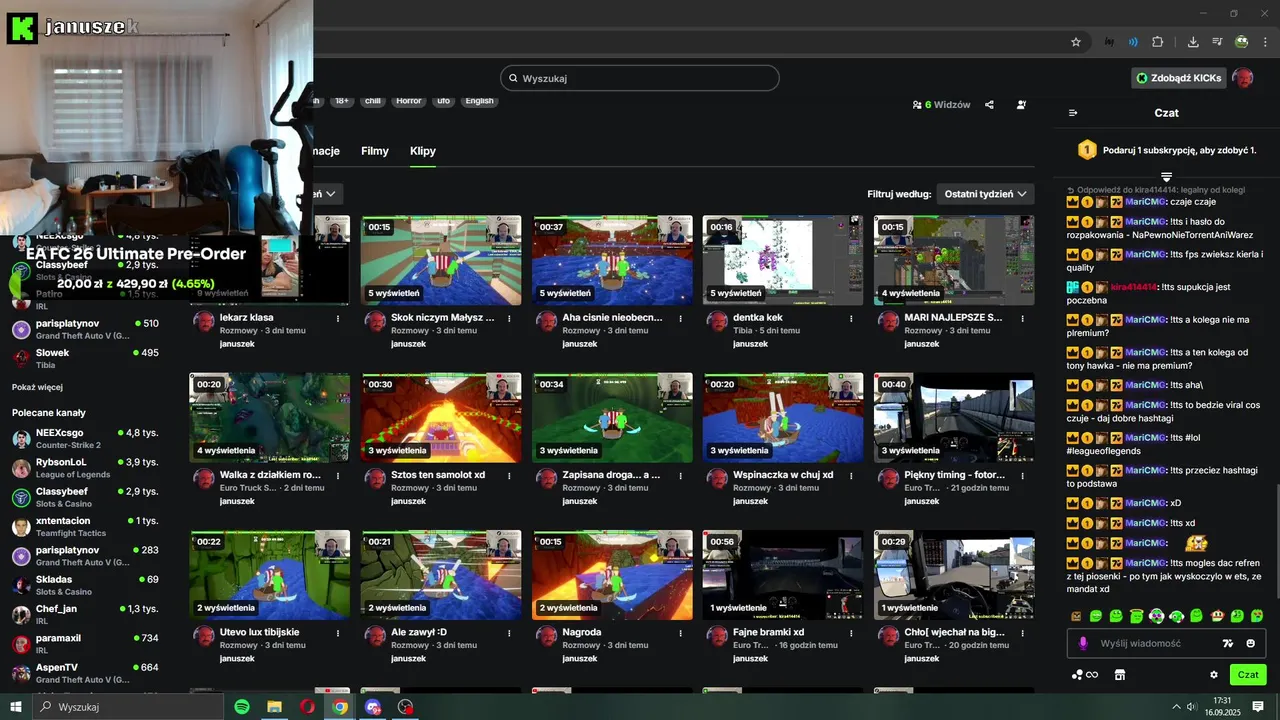
Task: Open File Explorer from the taskbar
Action: pyautogui.click(x=274, y=707)
